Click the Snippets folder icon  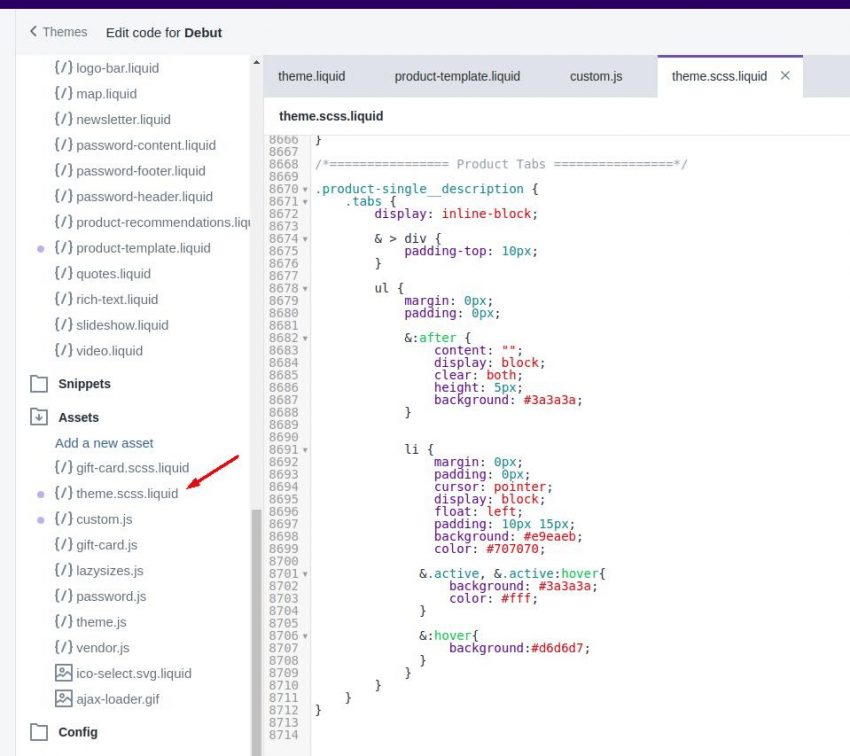[38, 383]
